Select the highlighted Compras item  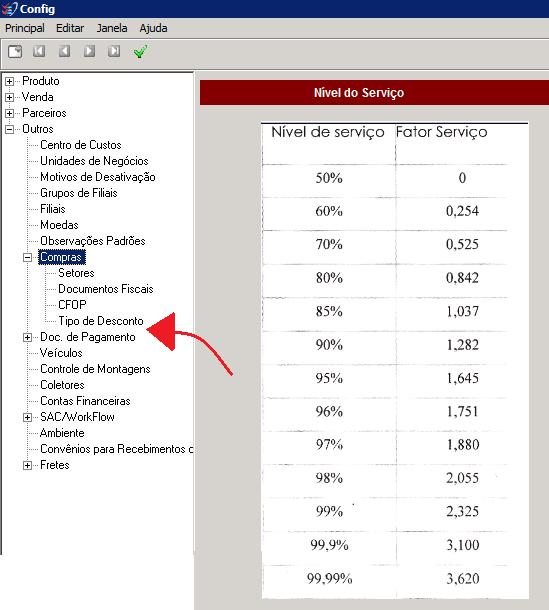tap(61, 257)
